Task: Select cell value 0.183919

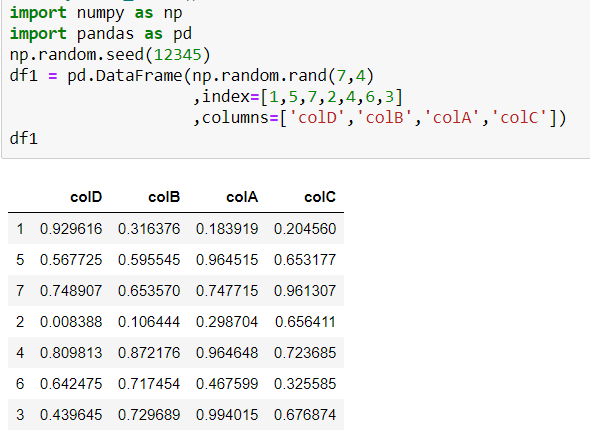Action: pos(227,229)
